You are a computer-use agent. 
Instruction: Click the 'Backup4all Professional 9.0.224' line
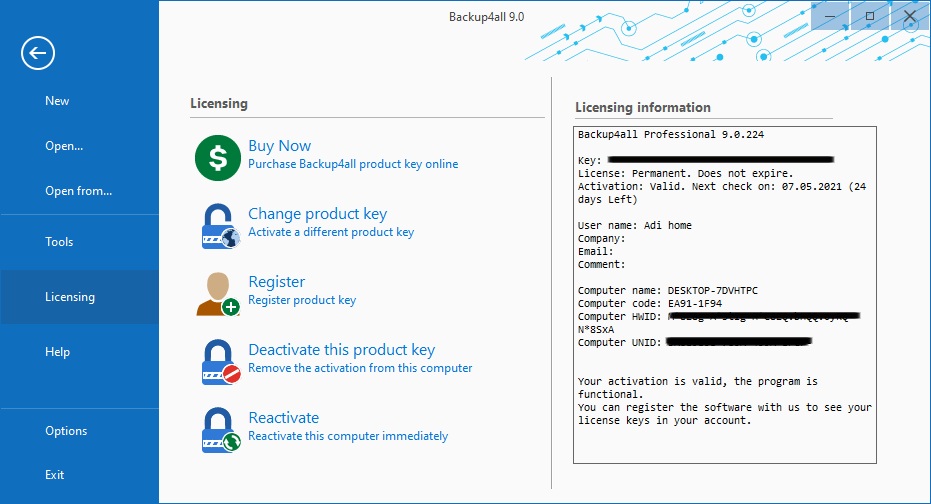point(671,135)
